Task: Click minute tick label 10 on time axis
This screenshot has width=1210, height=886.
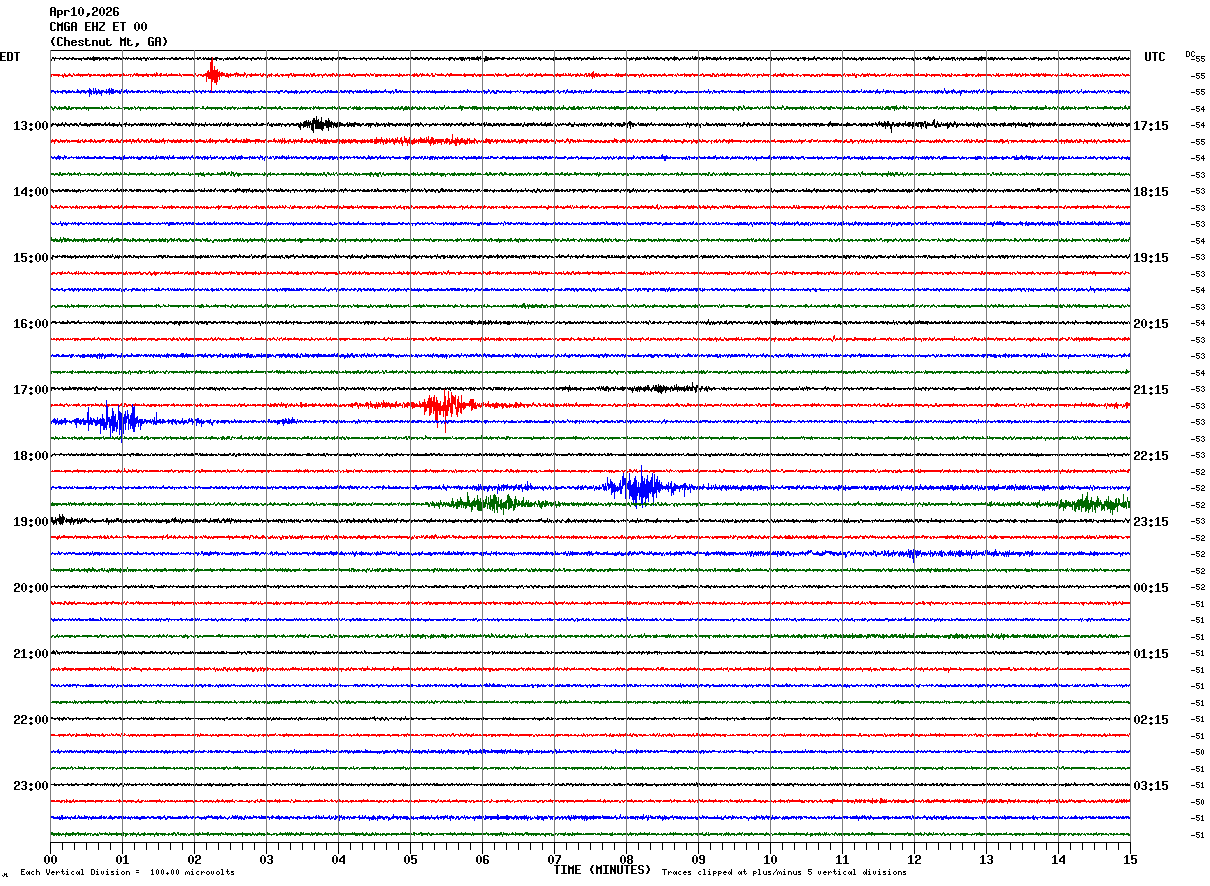Action: click(x=770, y=860)
